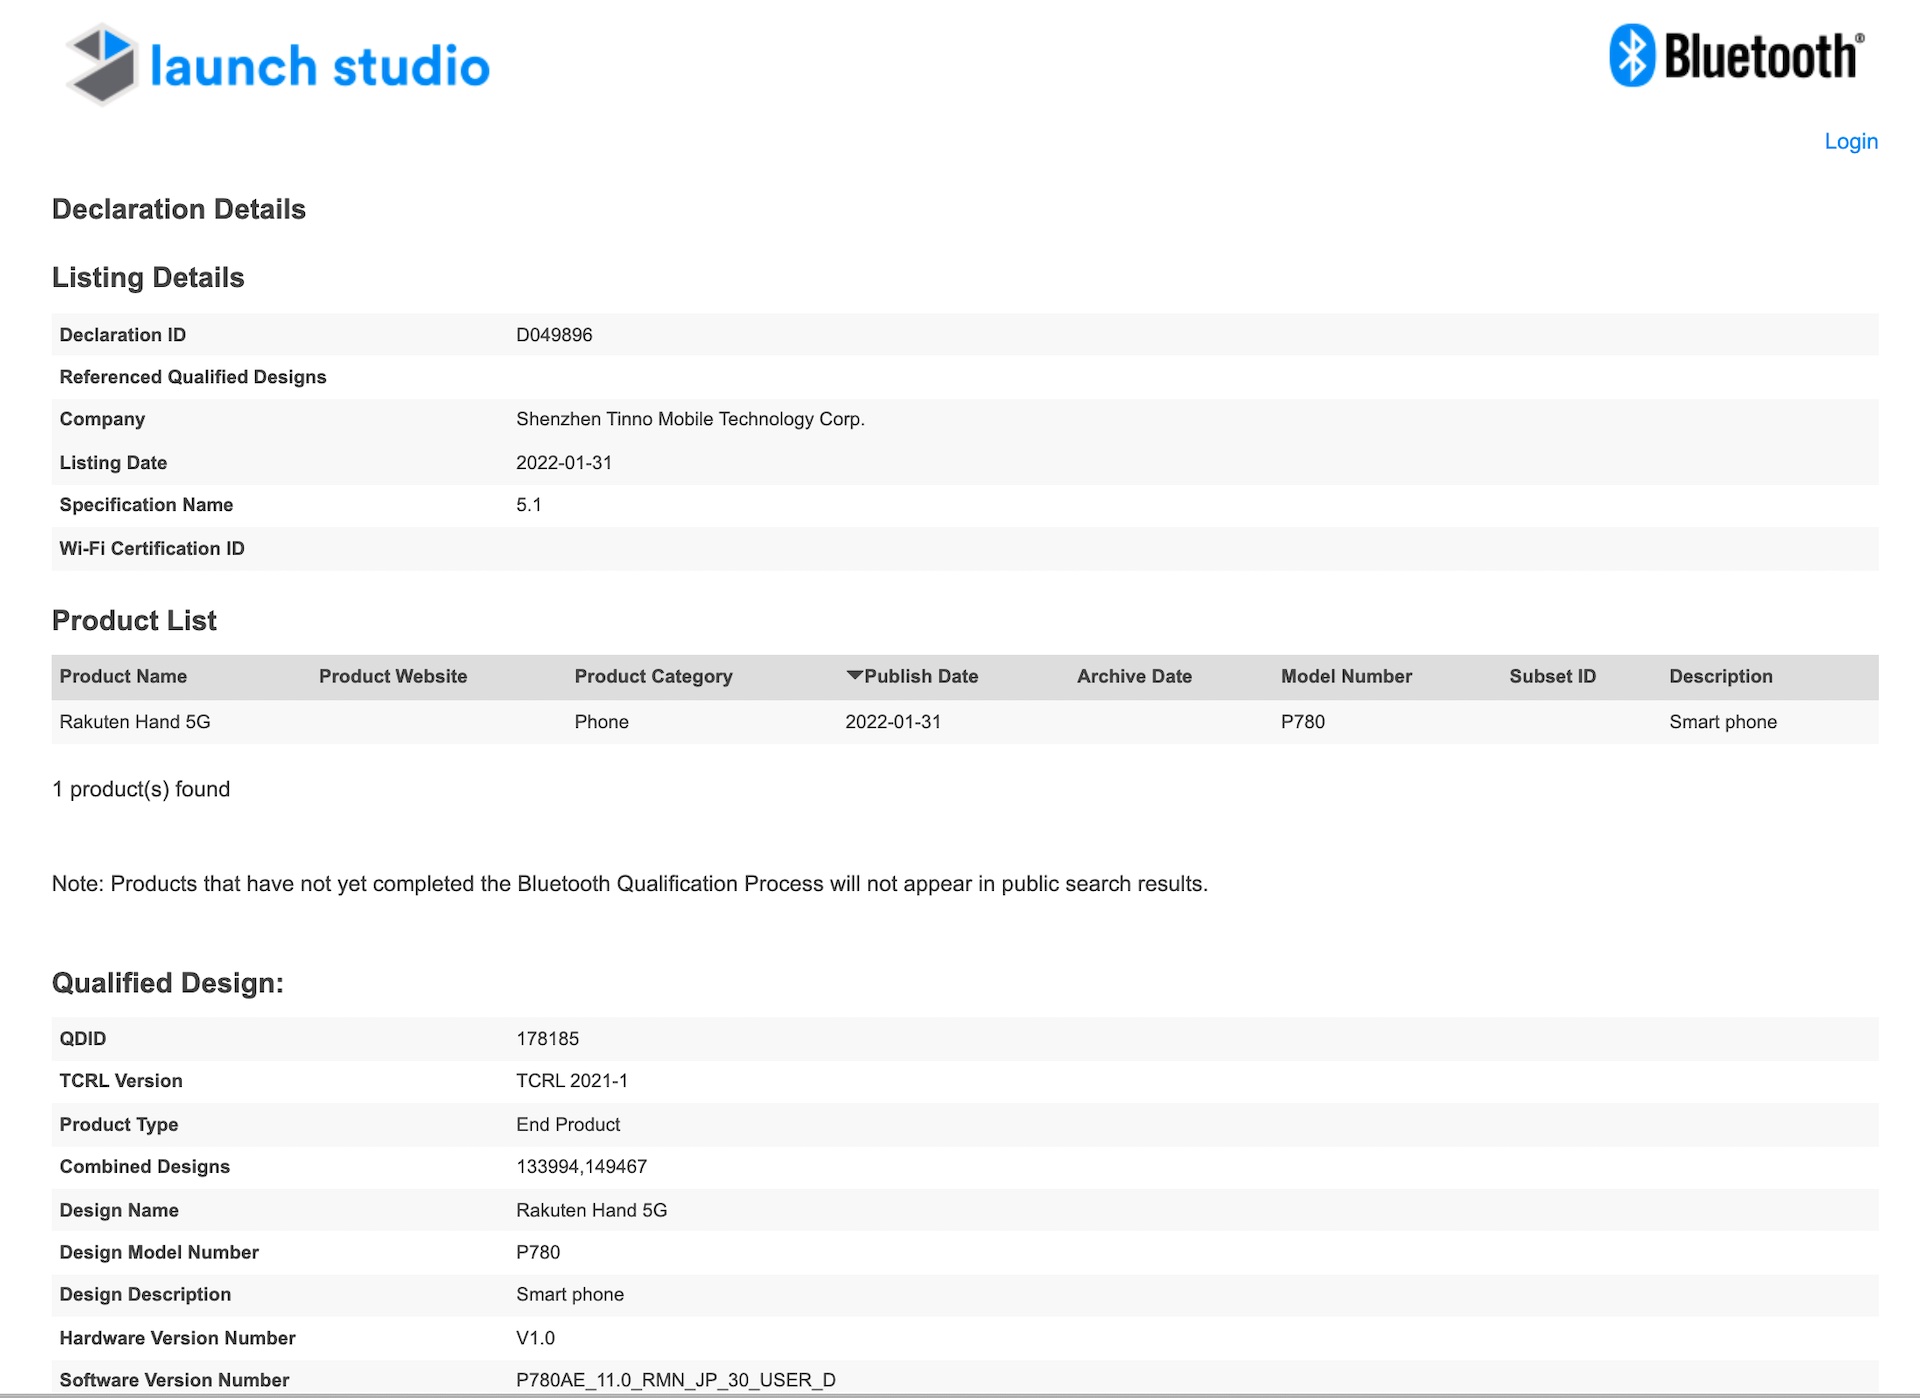This screenshot has height=1398, width=1920.
Task: Click QDID value 178185
Action: (547, 1039)
